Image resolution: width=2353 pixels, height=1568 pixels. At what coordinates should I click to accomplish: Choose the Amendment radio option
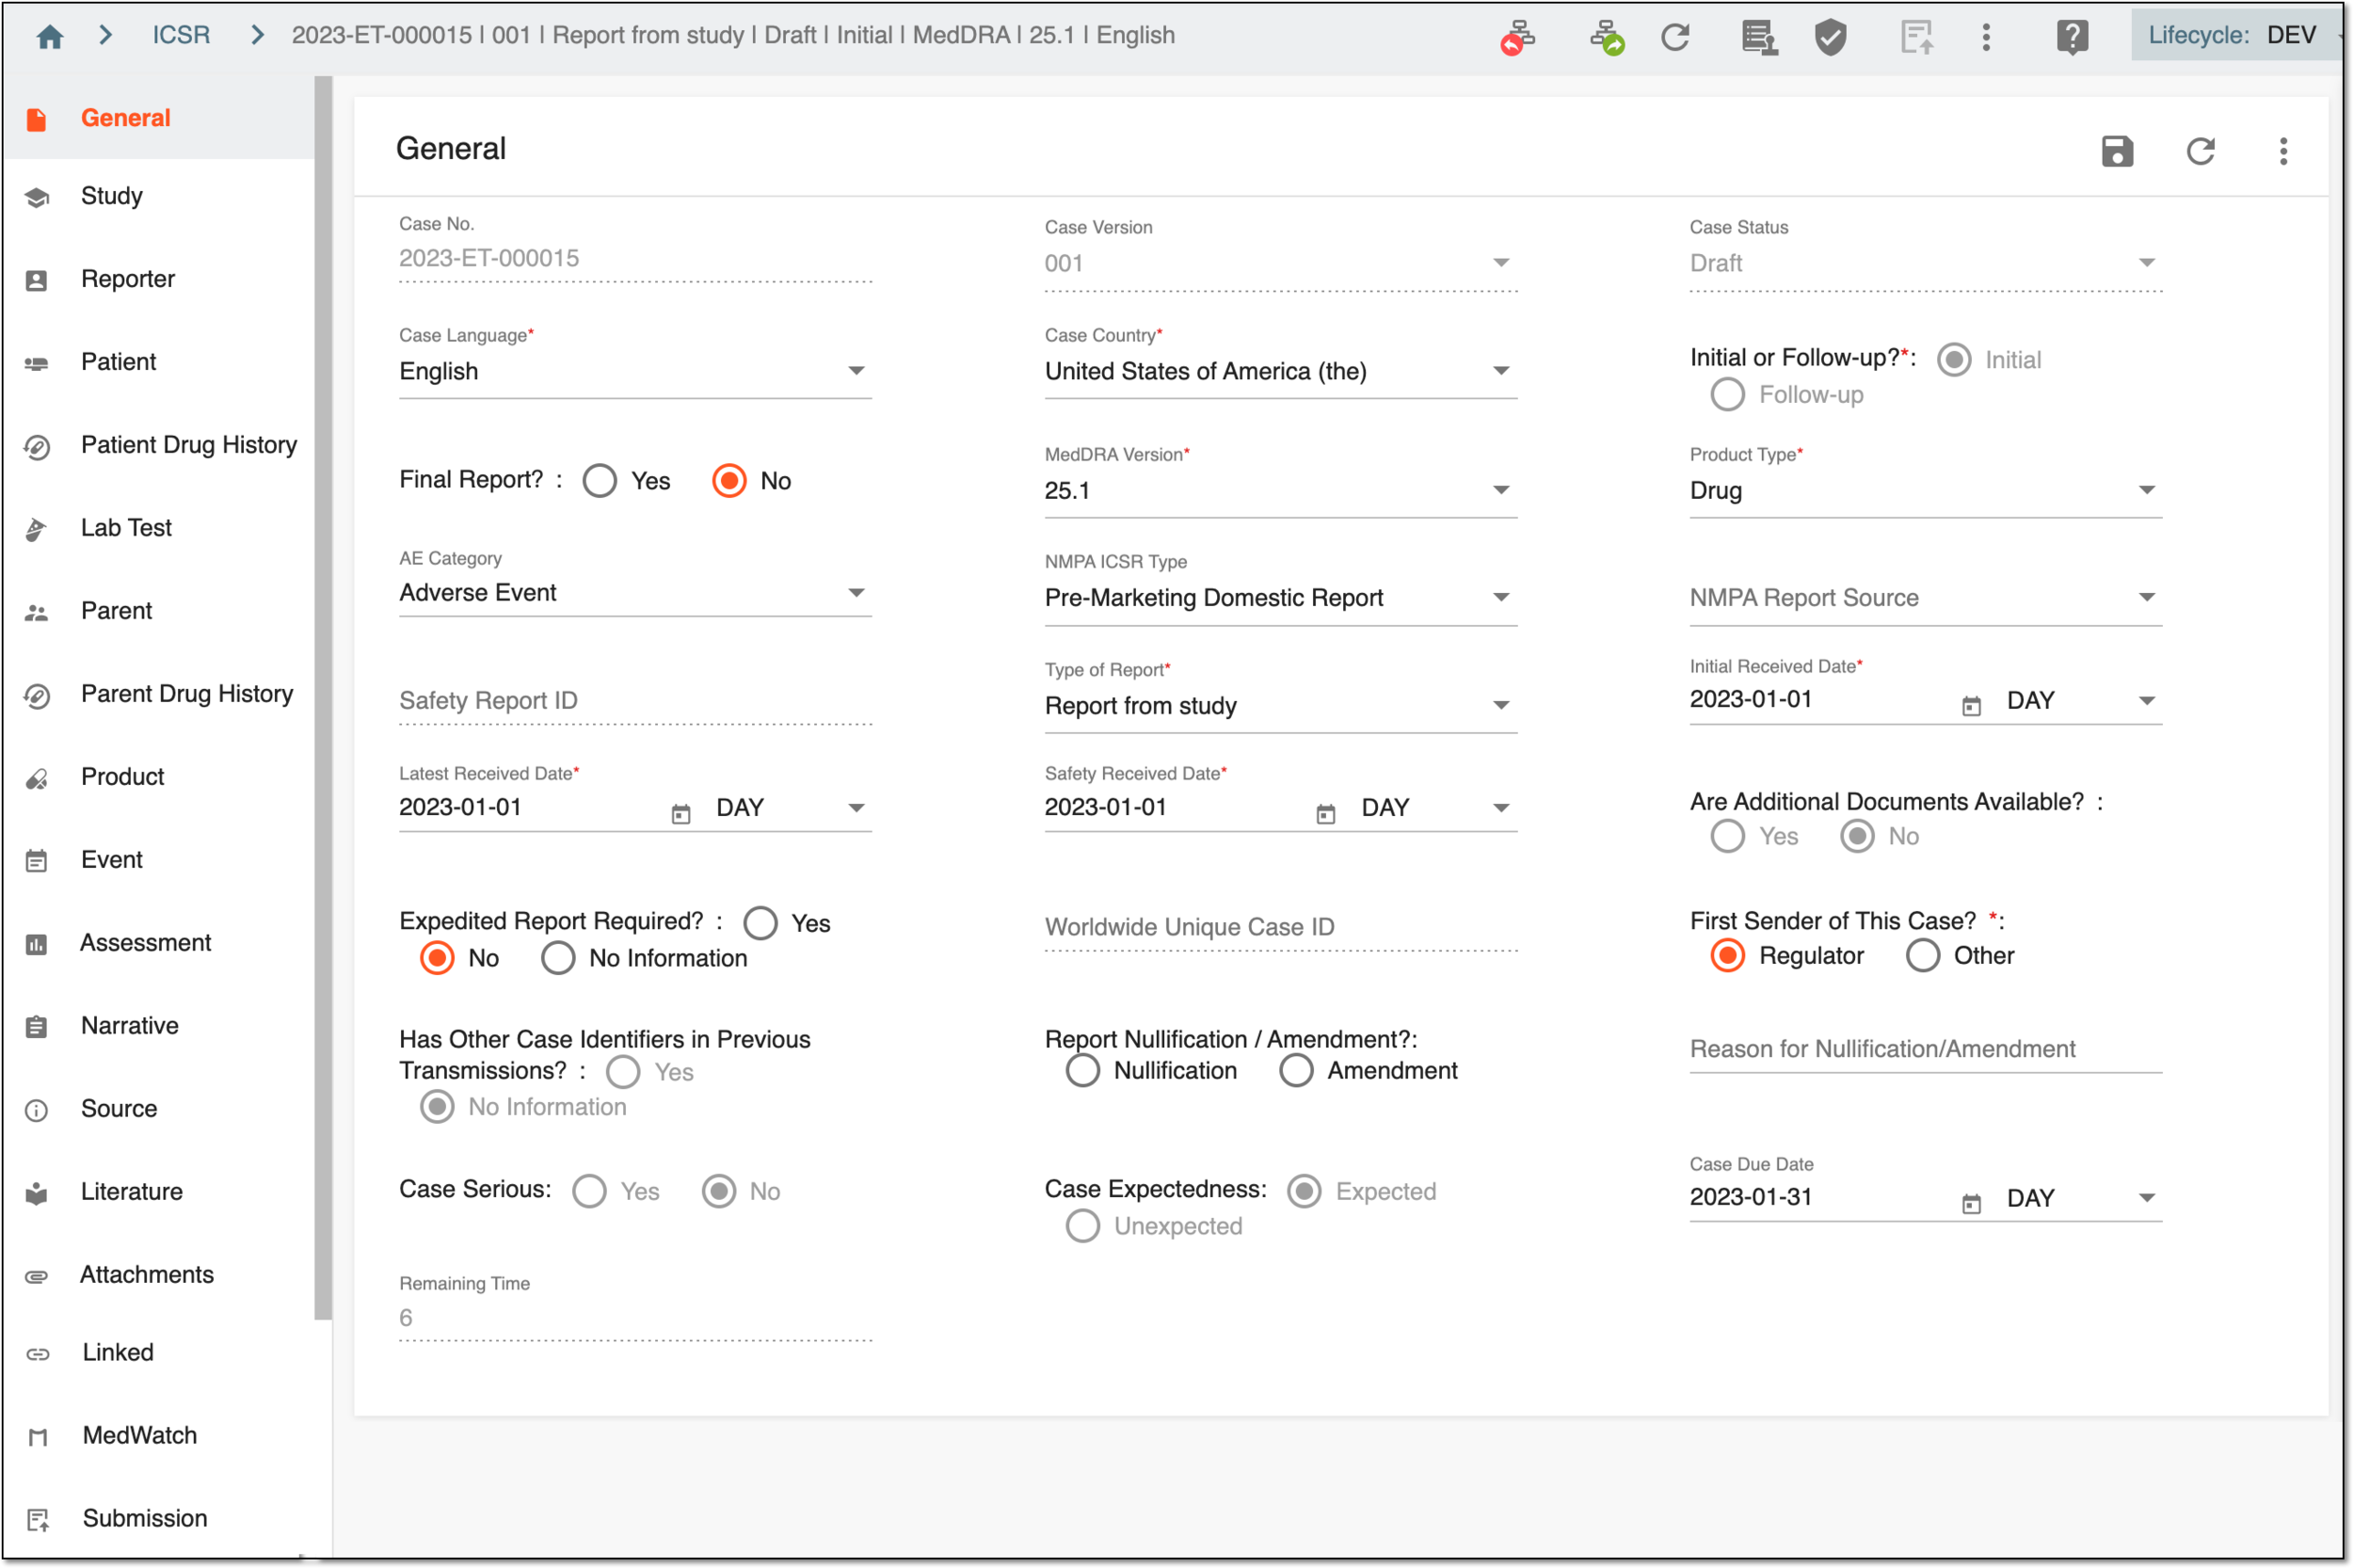pyautogui.click(x=1296, y=1070)
